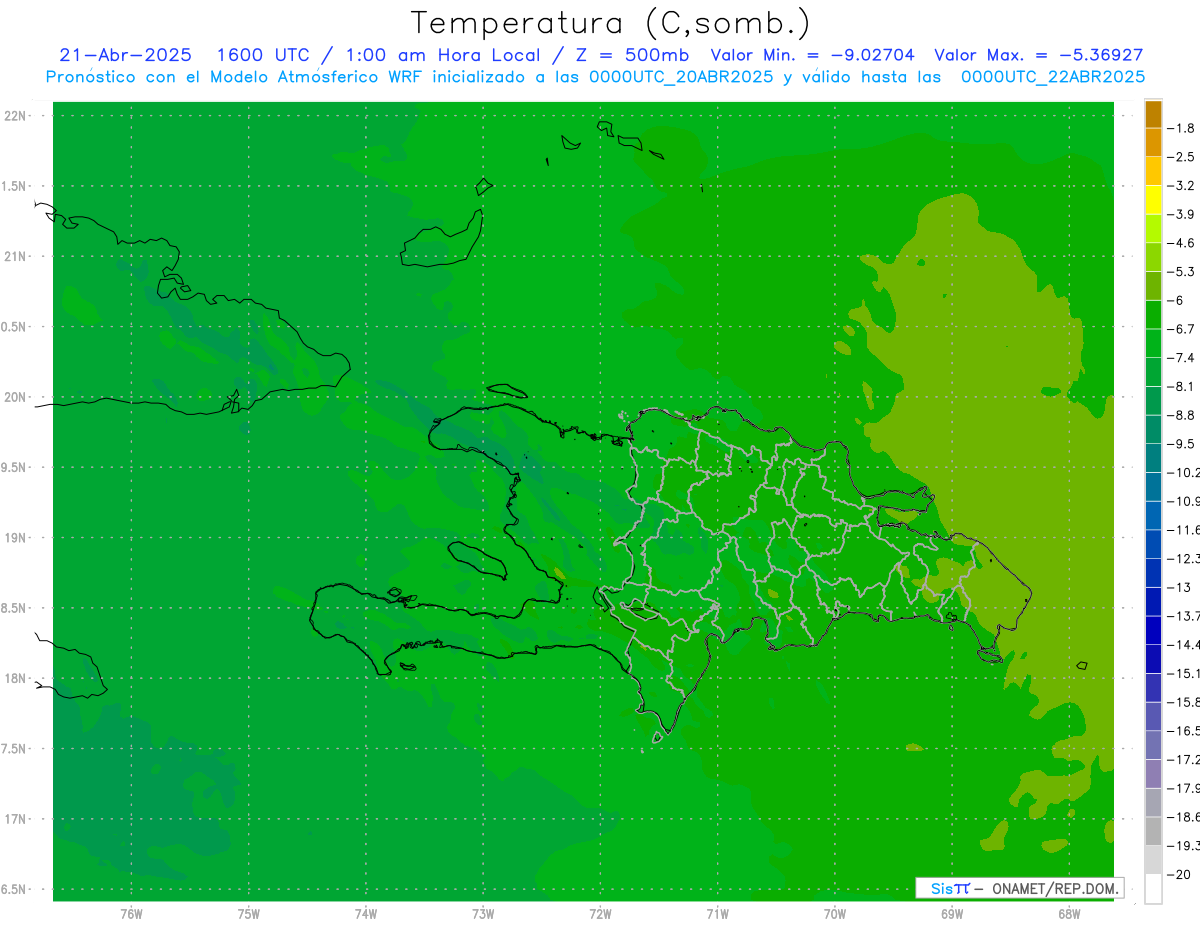This screenshot has height=927, width=1200.
Task: Pick the orange swatch between -1.8 and -2.5
Action: tap(1153, 143)
